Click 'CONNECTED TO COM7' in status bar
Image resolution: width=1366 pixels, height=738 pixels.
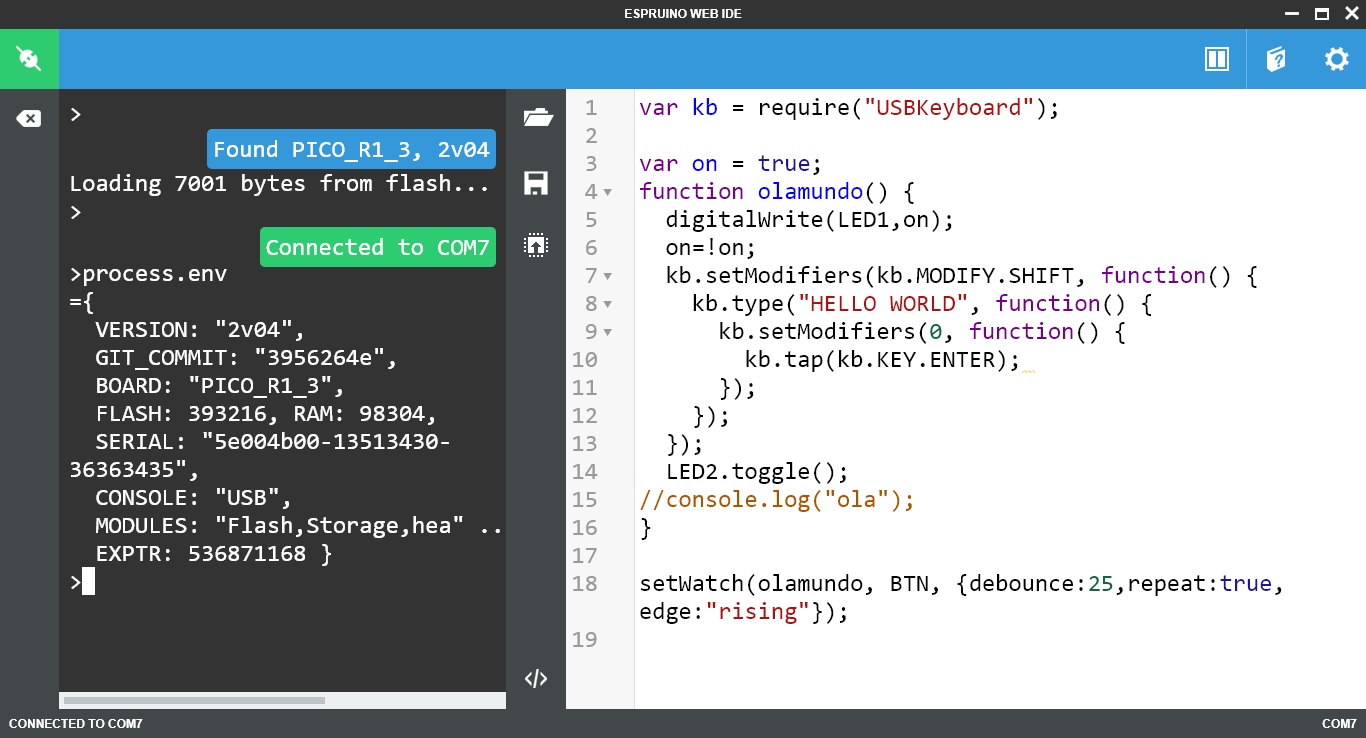coord(76,723)
